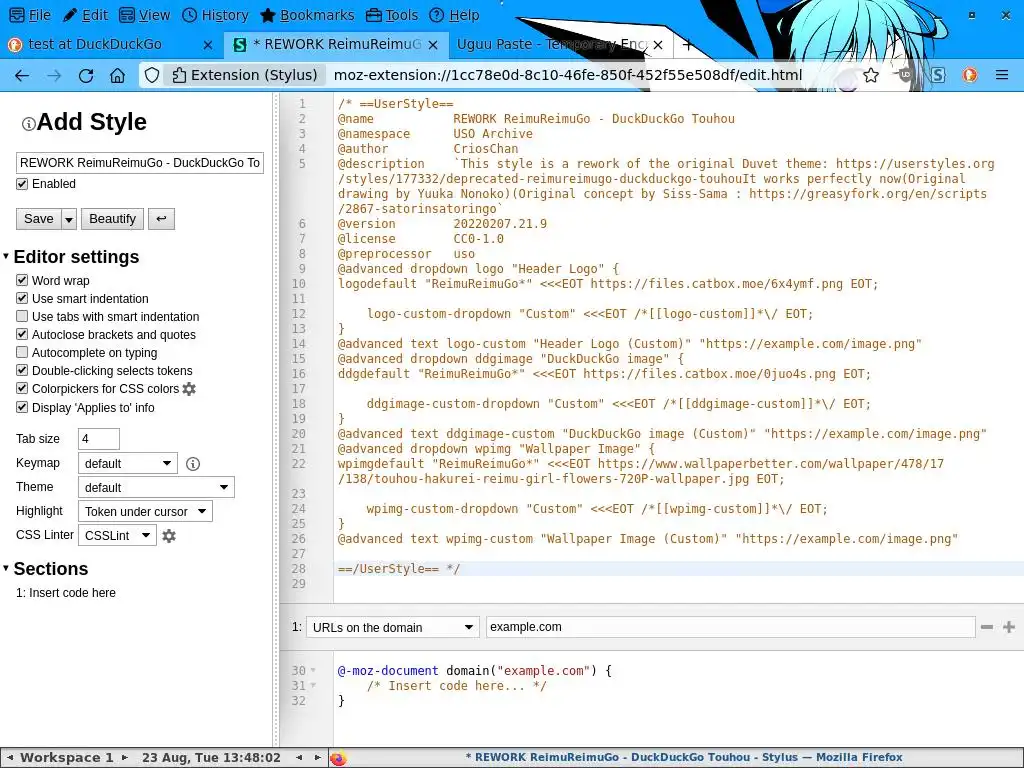The height and width of the screenshot is (768, 1024).
Task: Open the File menu
Action: [30, 15]
